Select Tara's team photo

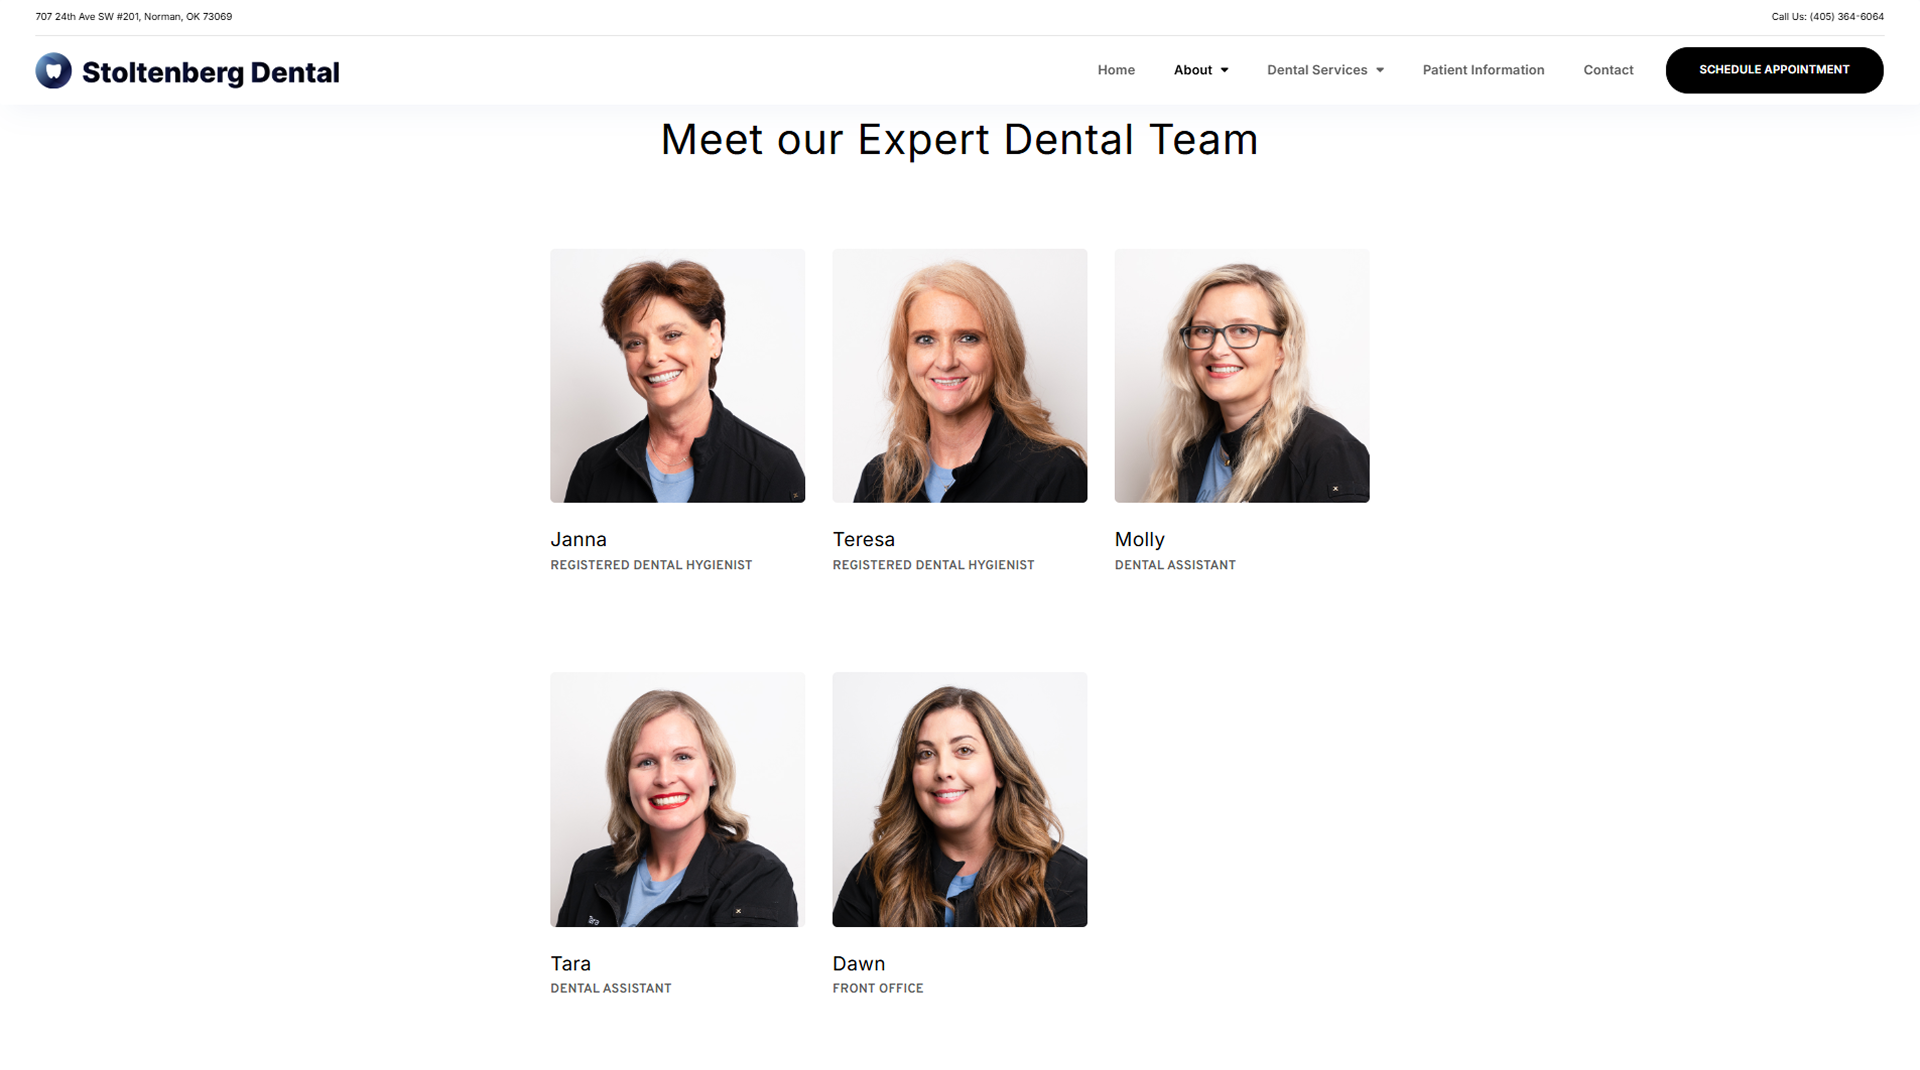coord(677,799)
